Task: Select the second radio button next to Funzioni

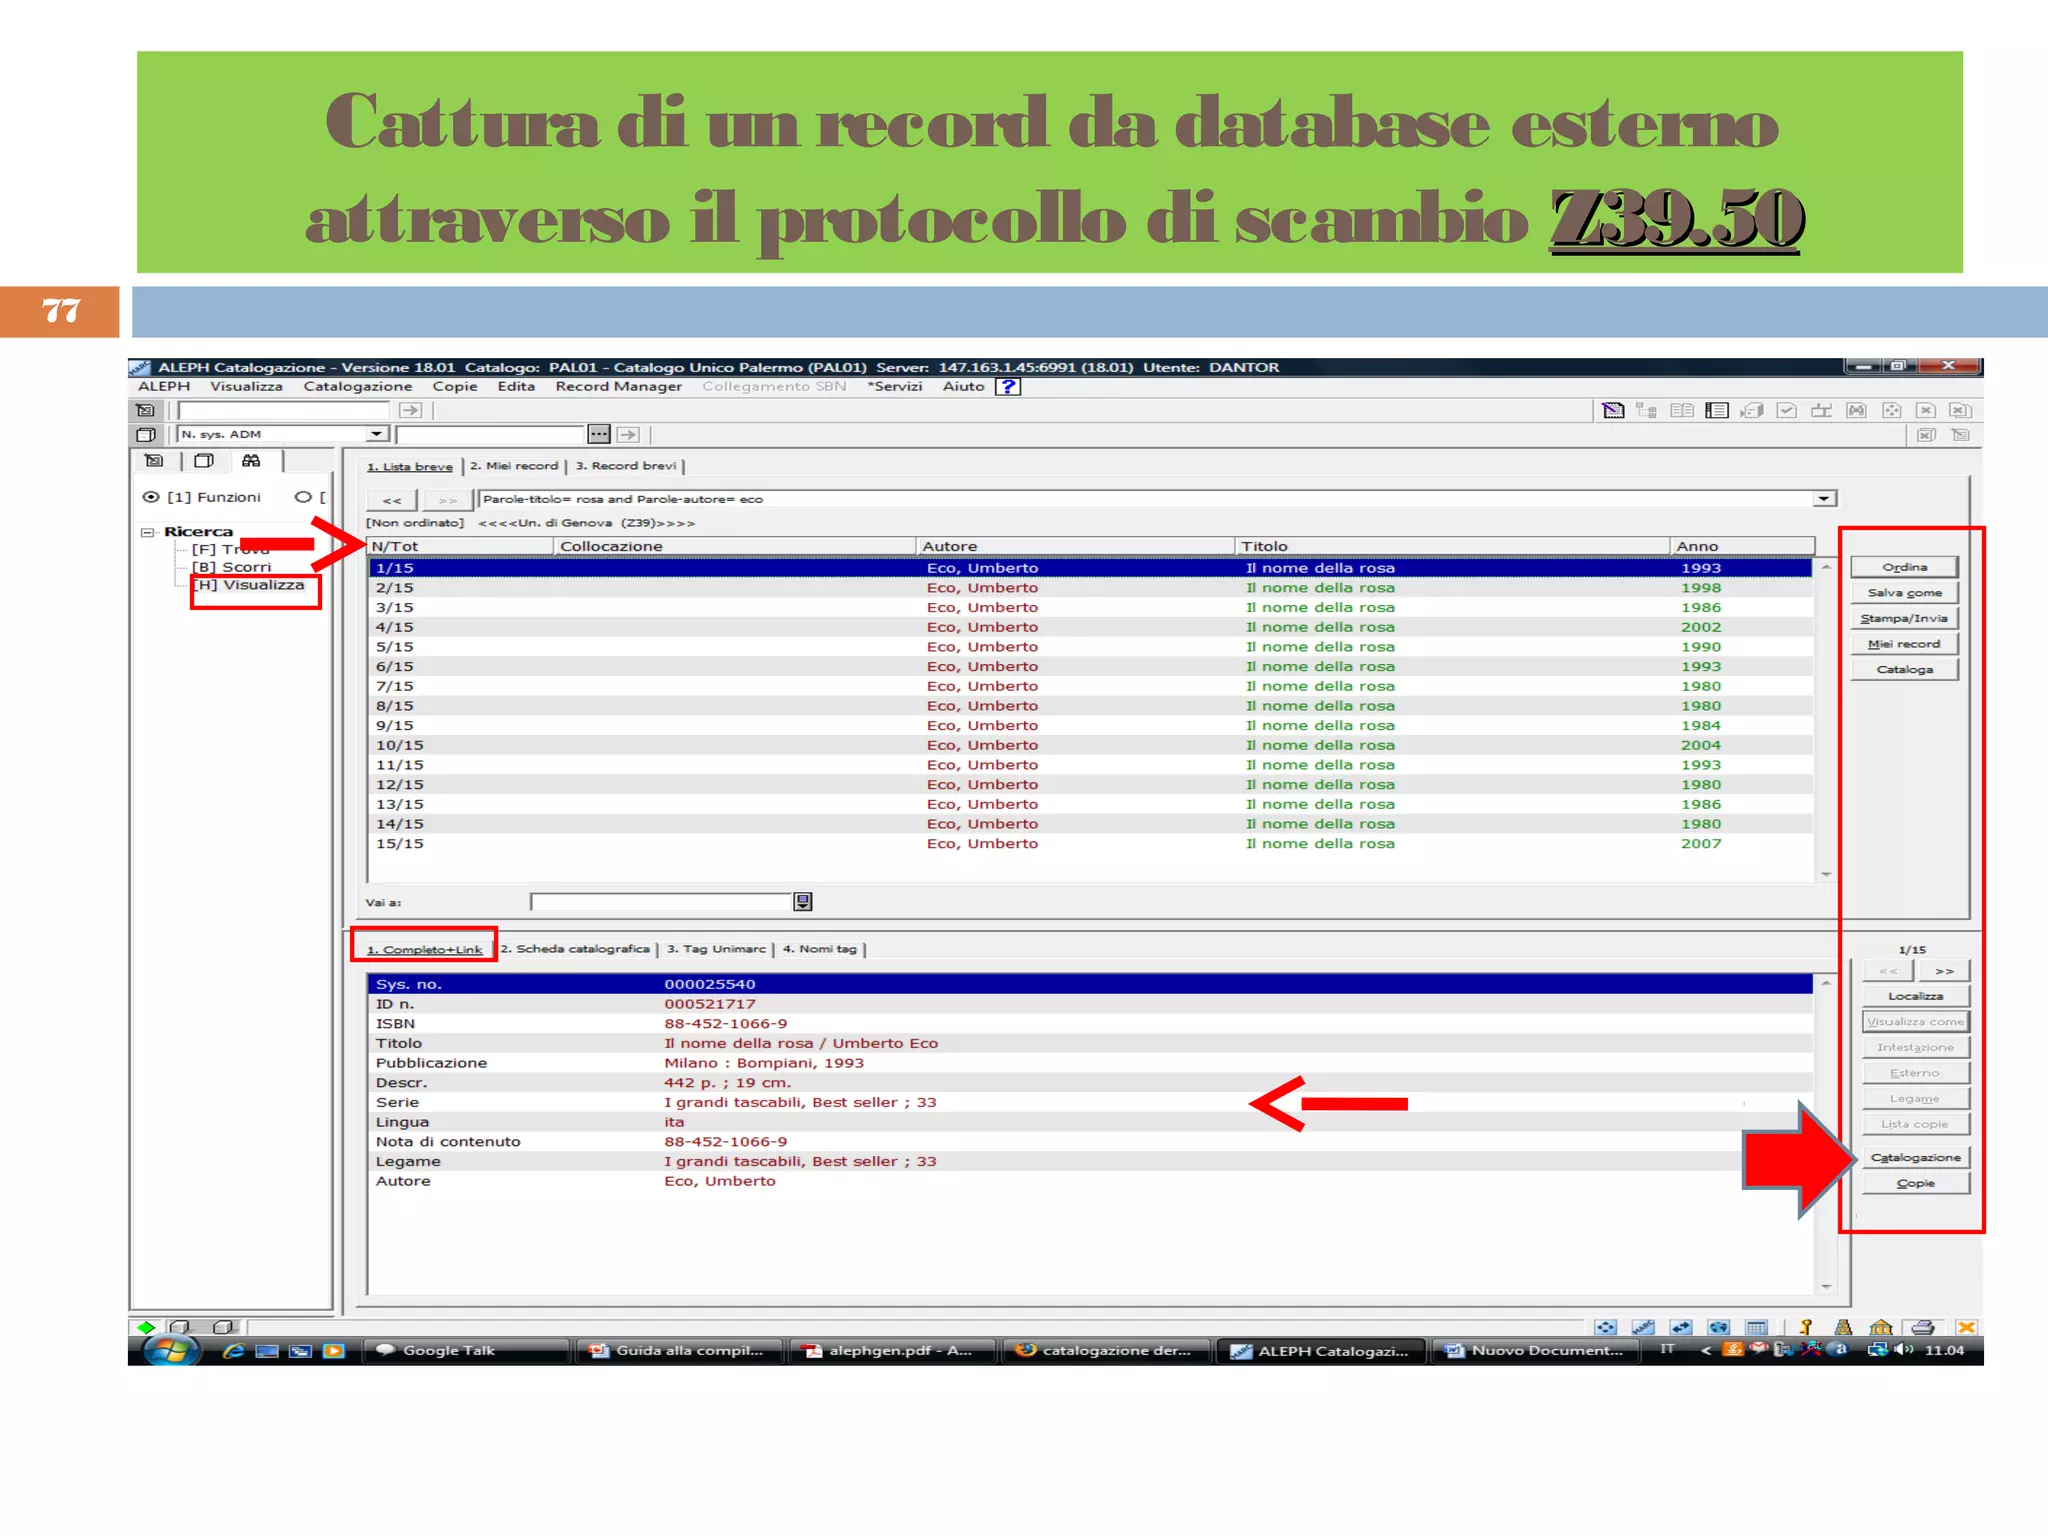Action: (303, 497)
